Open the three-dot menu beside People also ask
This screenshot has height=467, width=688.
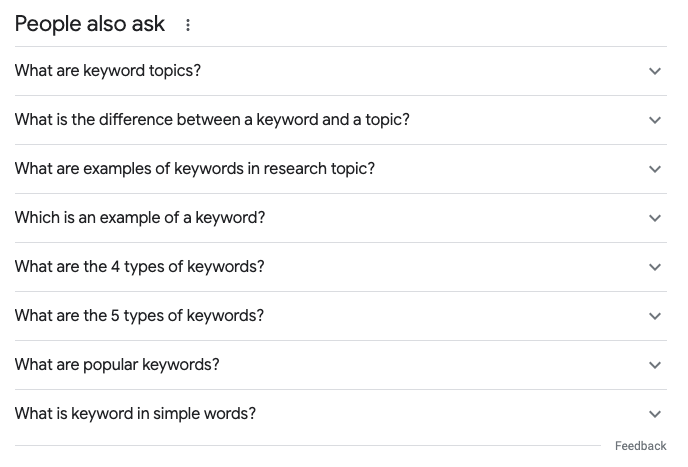(189, 25)
